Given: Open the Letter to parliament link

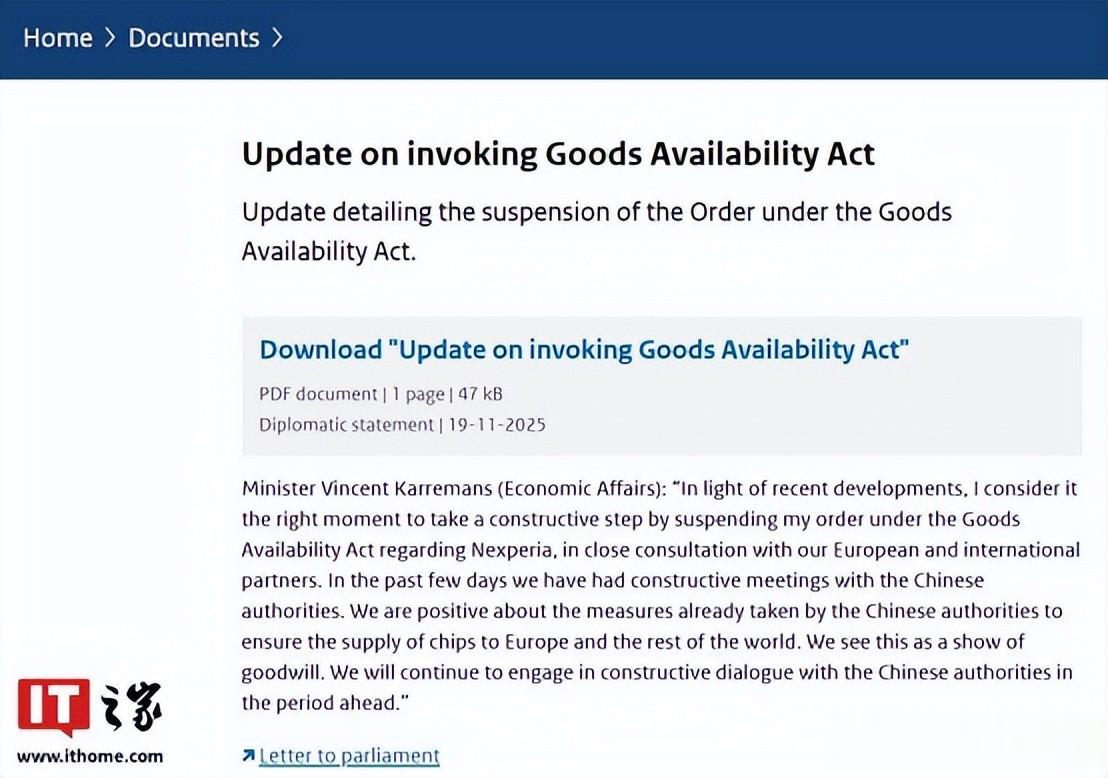Looking at the screenshot, I should coord(349,756).
